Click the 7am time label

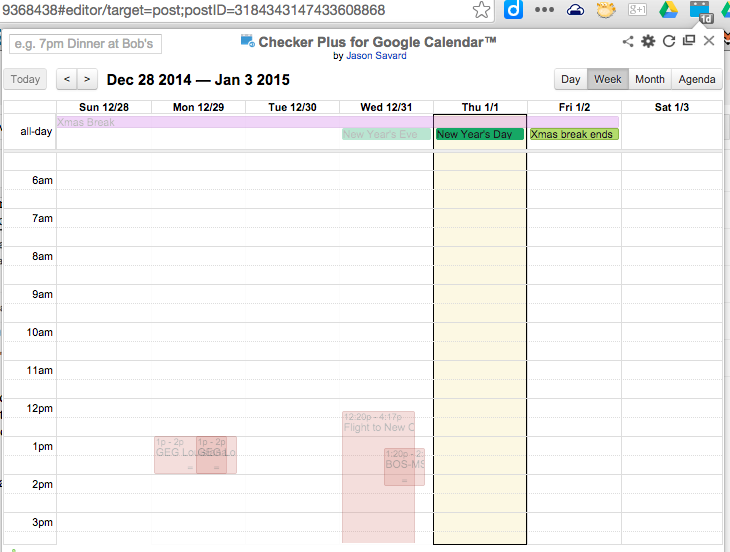[x=42, y=218]
